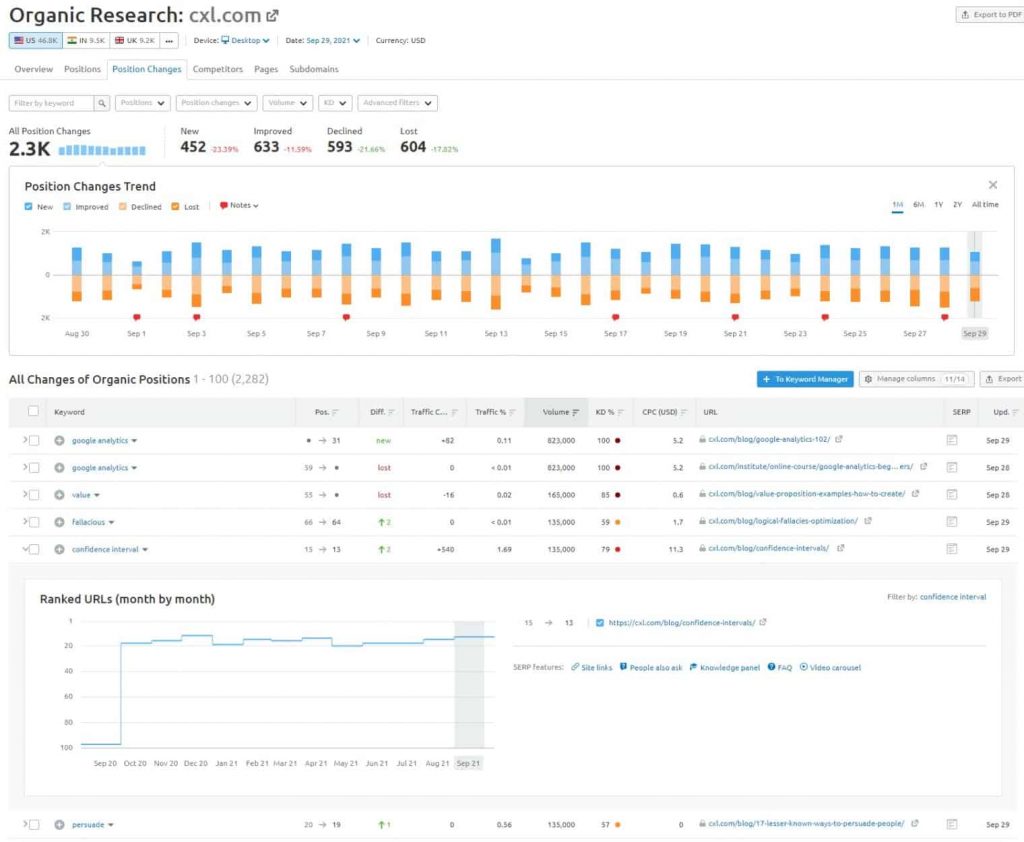
Task: Close the Position Changes Trend panel
Action: [x=993, y=186]
